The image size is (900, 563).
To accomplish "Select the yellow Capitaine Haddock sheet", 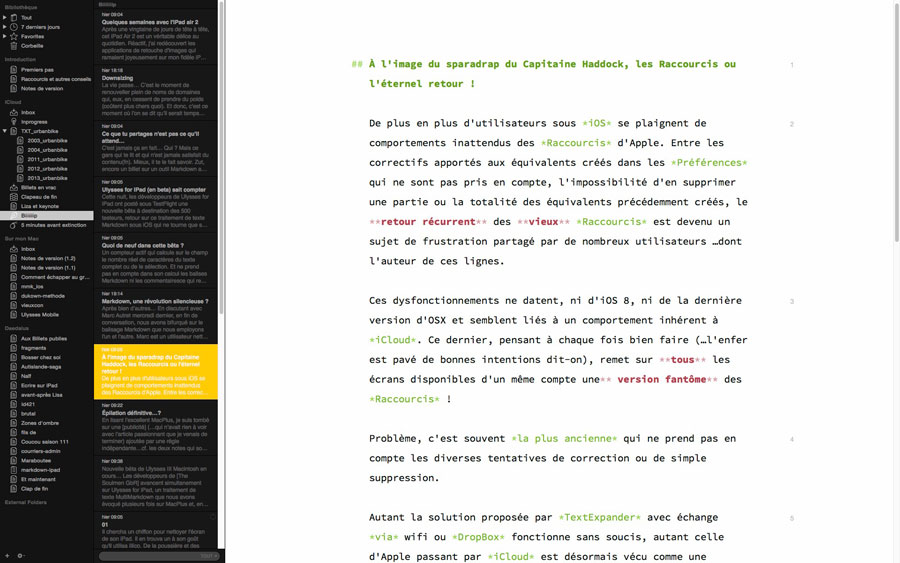I will point(156,372).
